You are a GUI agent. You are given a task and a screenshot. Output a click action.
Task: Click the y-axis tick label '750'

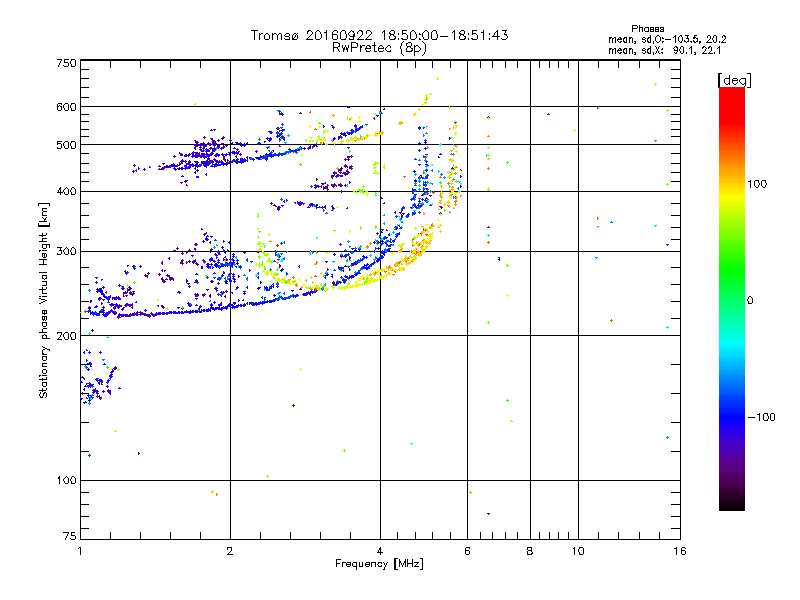click(x=66, y=63)
